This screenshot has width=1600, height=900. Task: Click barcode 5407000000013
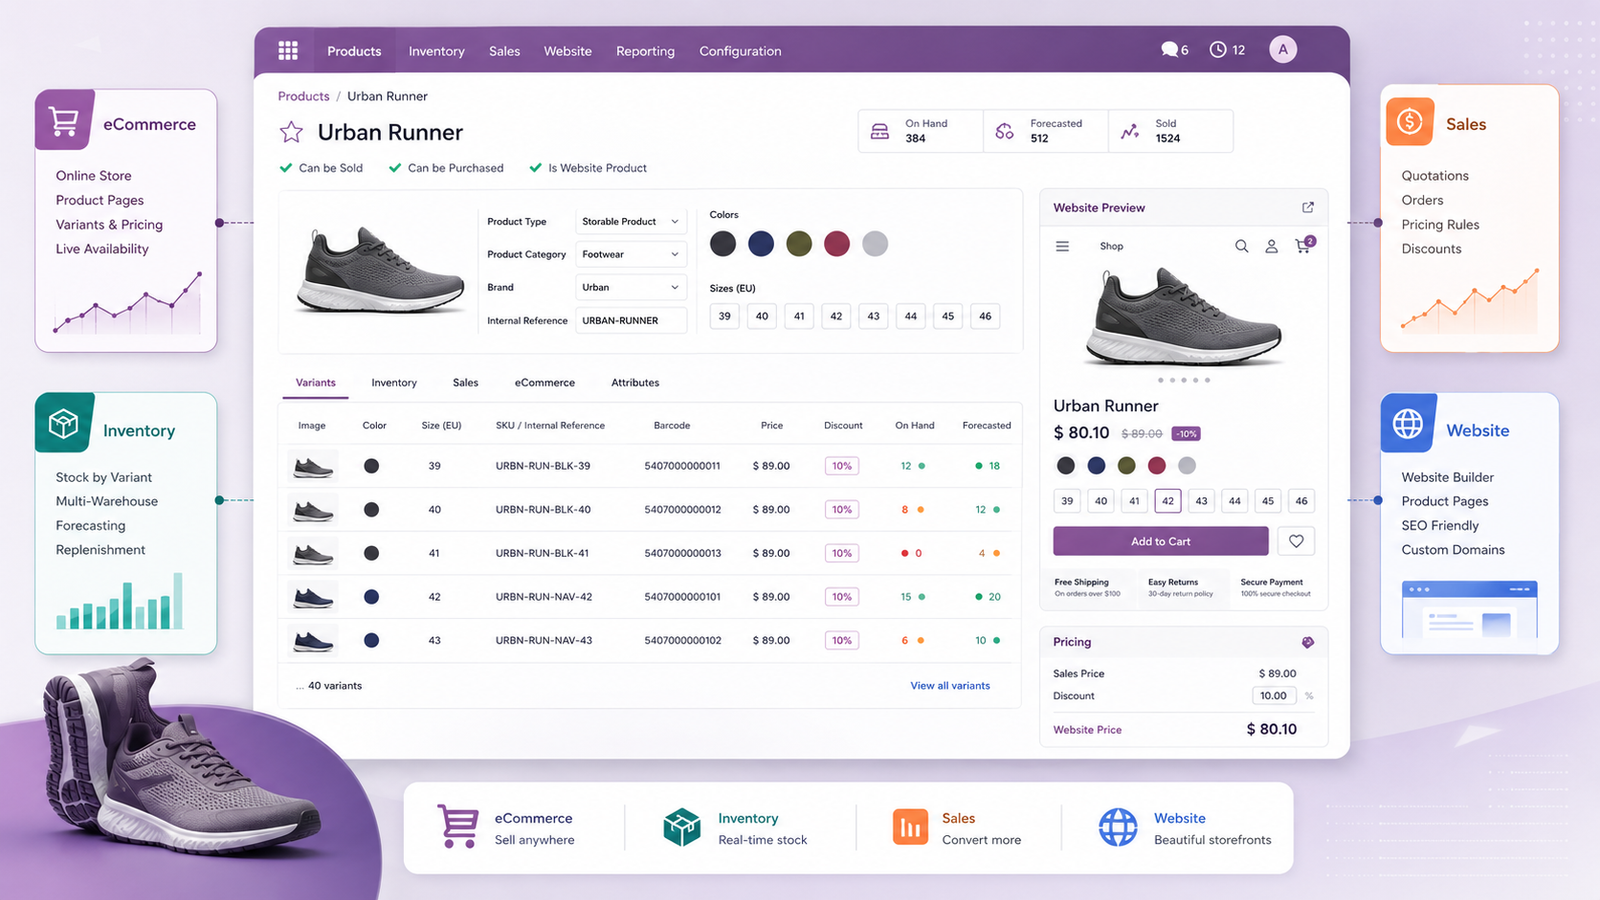[683, 553]
